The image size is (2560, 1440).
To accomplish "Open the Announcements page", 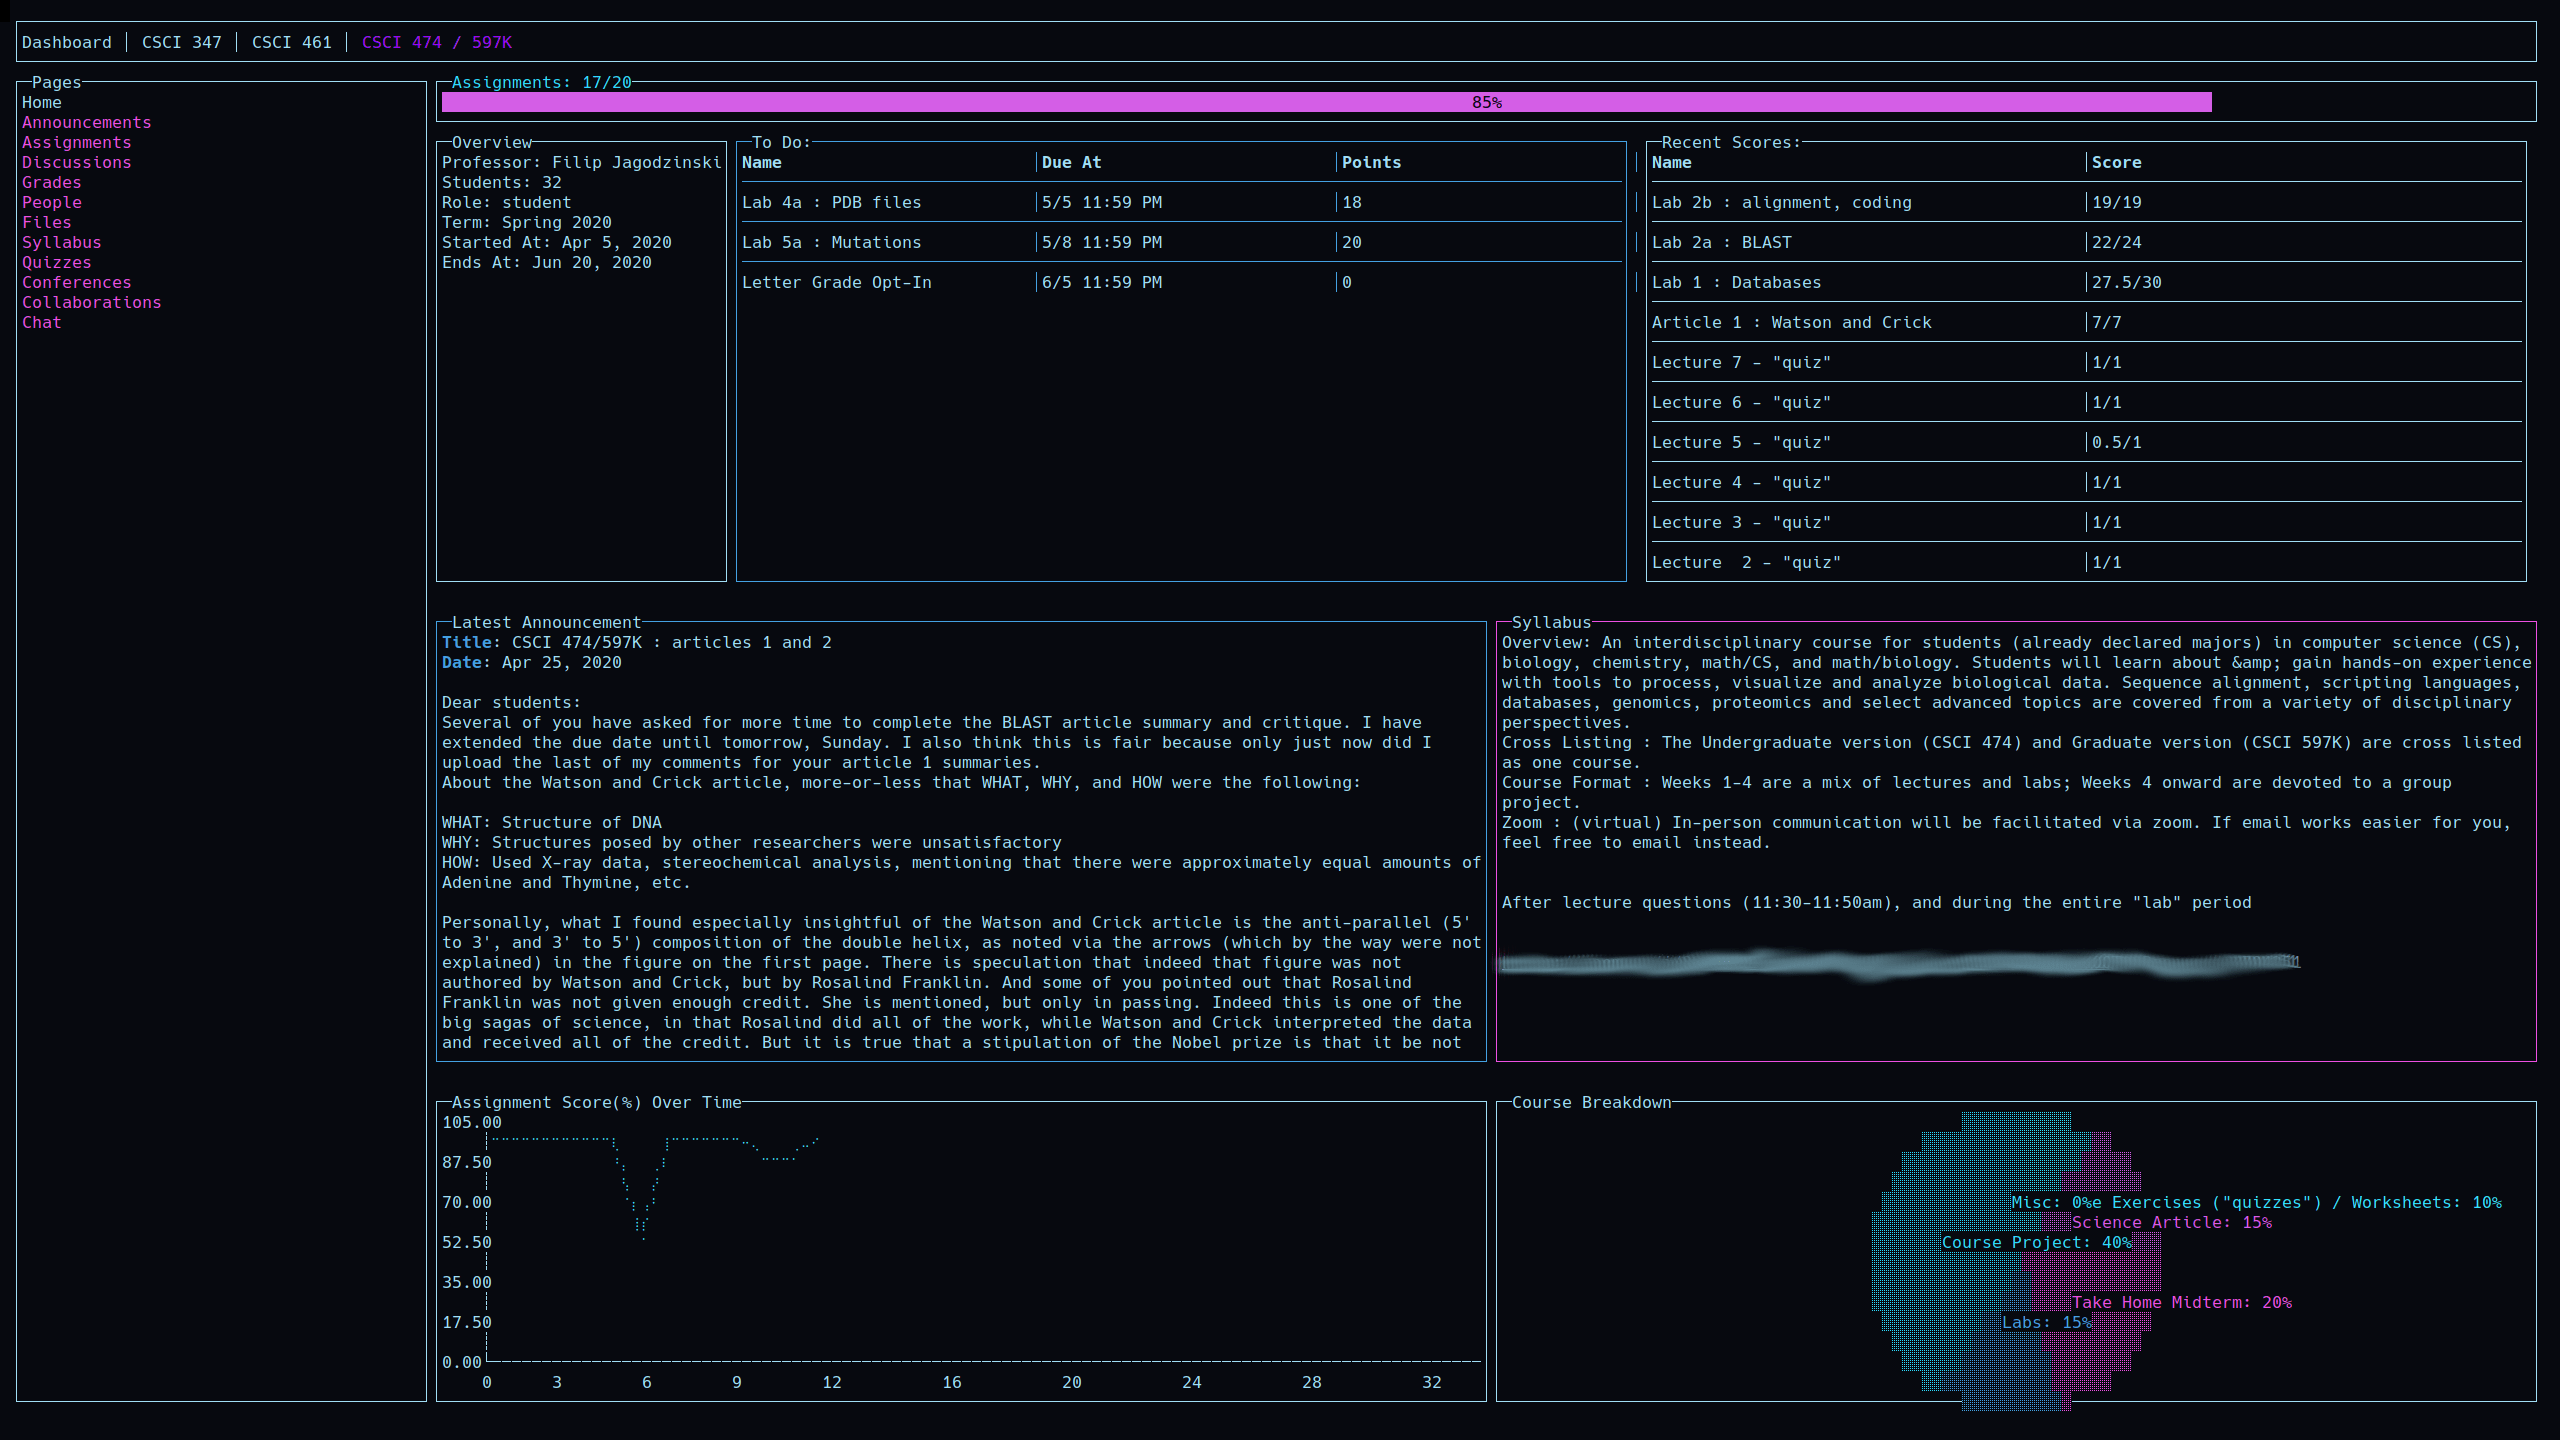I will coord(86,122).
